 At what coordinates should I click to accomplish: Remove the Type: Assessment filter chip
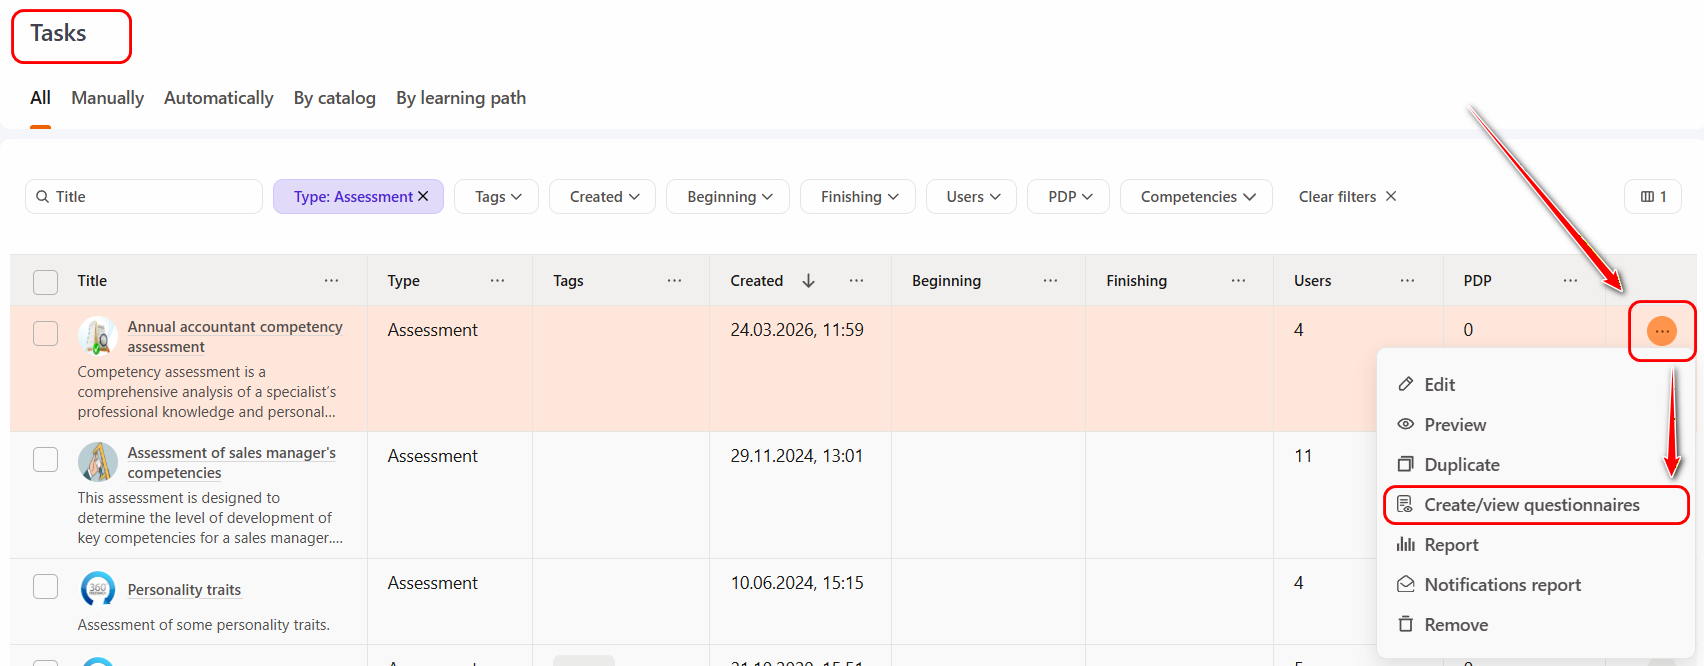pyautogui.click(x=423, y=197)
